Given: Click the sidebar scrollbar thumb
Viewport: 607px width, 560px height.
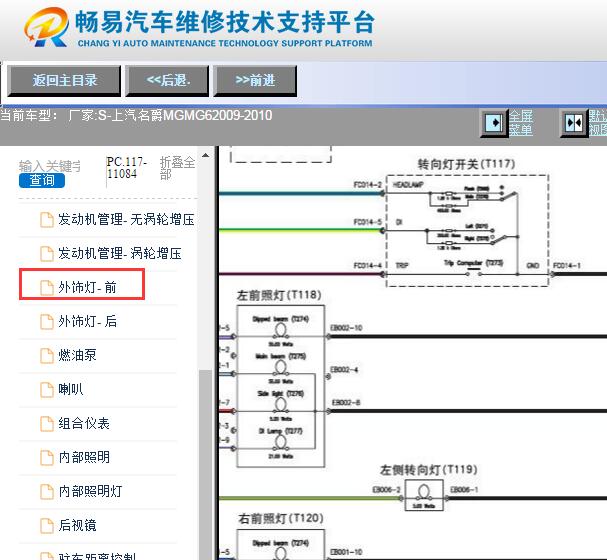Looking at the screenshot, I should [x=206, y=464].
